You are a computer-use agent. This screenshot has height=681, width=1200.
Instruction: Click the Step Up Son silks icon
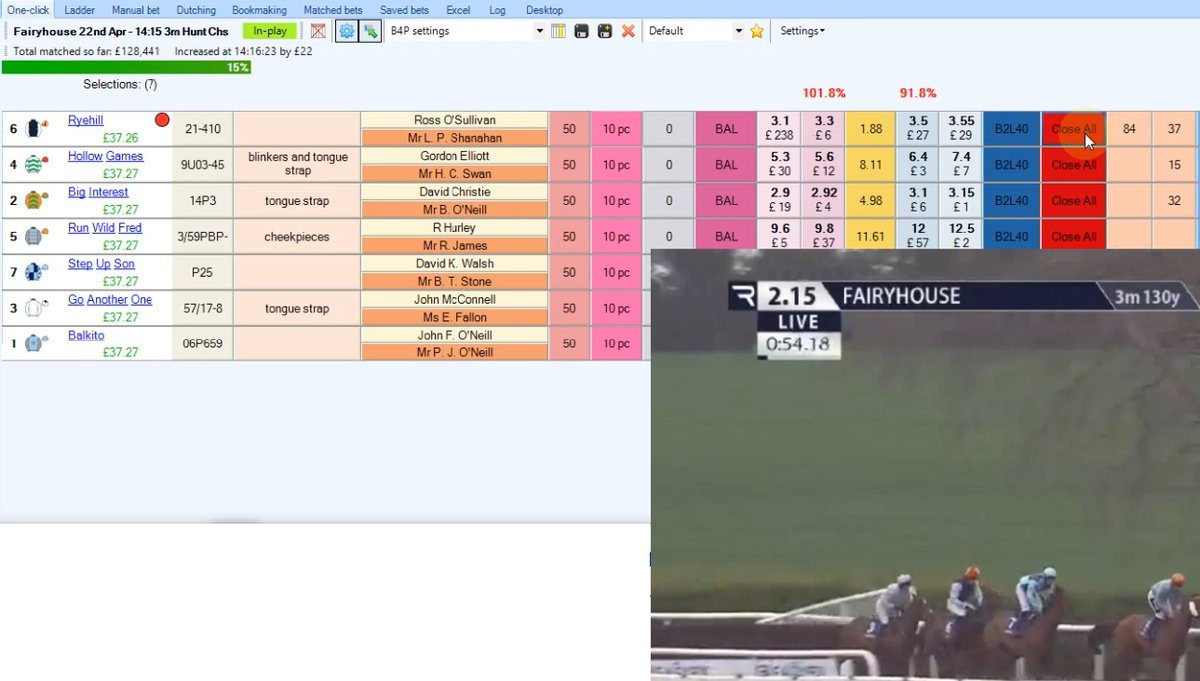37,272
